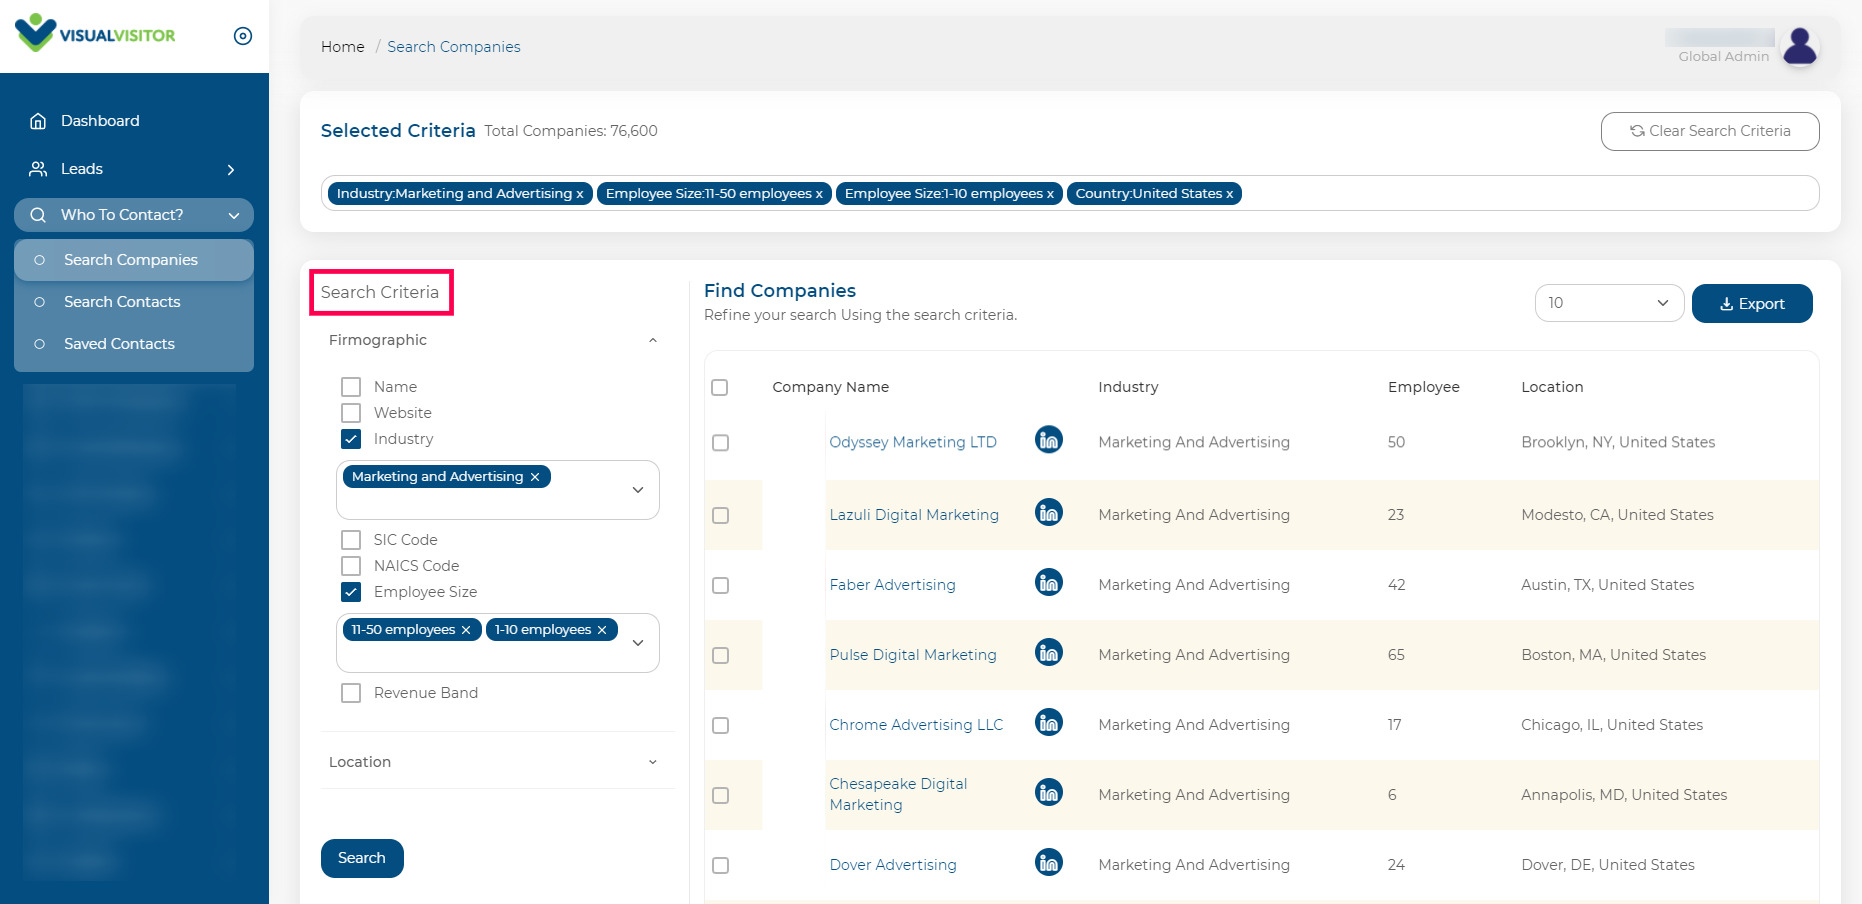Open LinkedIn icon for Dover Advertising
The width and height of the screenshot is (1862, 904).
point(1048,863)
